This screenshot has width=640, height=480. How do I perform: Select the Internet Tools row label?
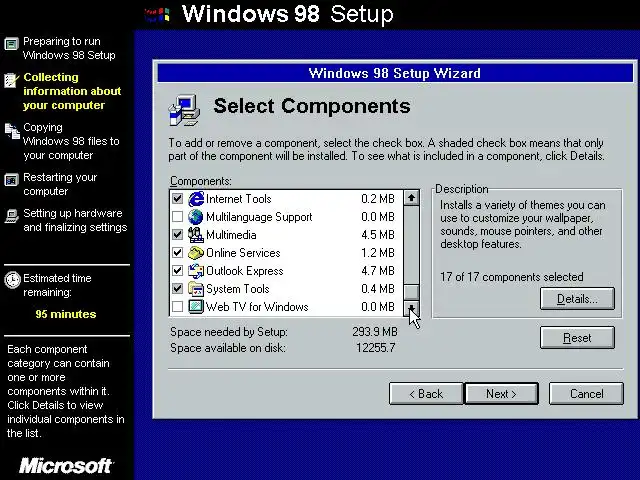coord(239,199)
